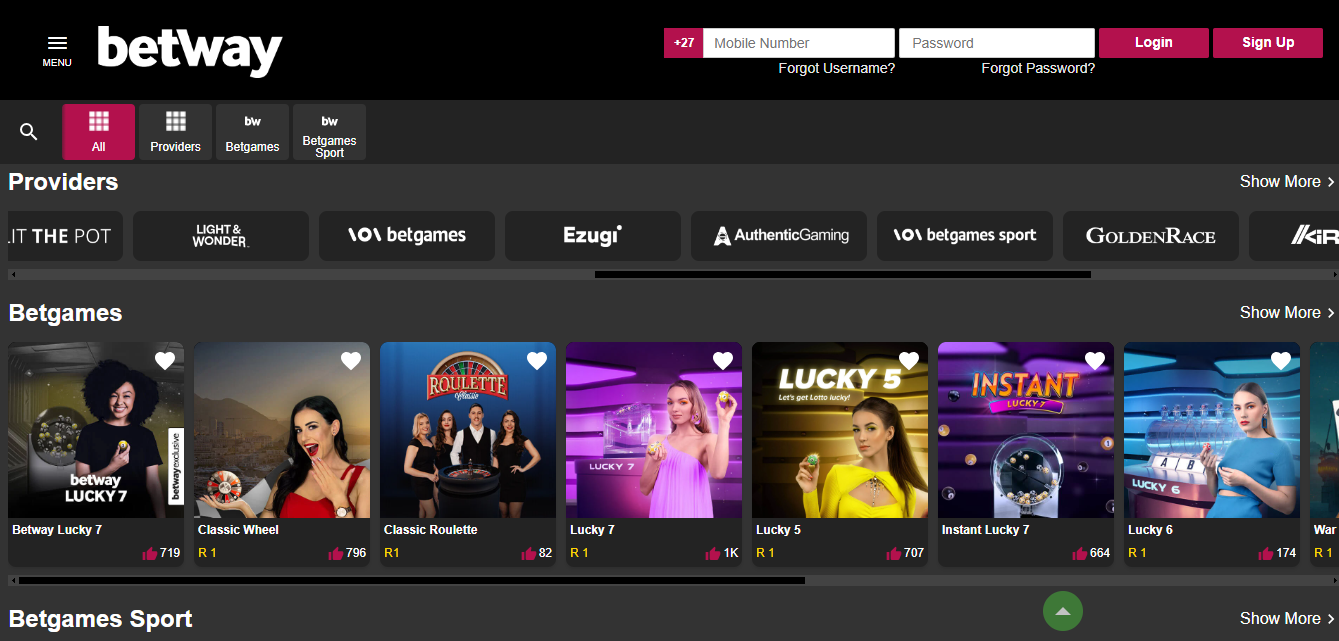Select the Providers category tab

pos(175,132)
